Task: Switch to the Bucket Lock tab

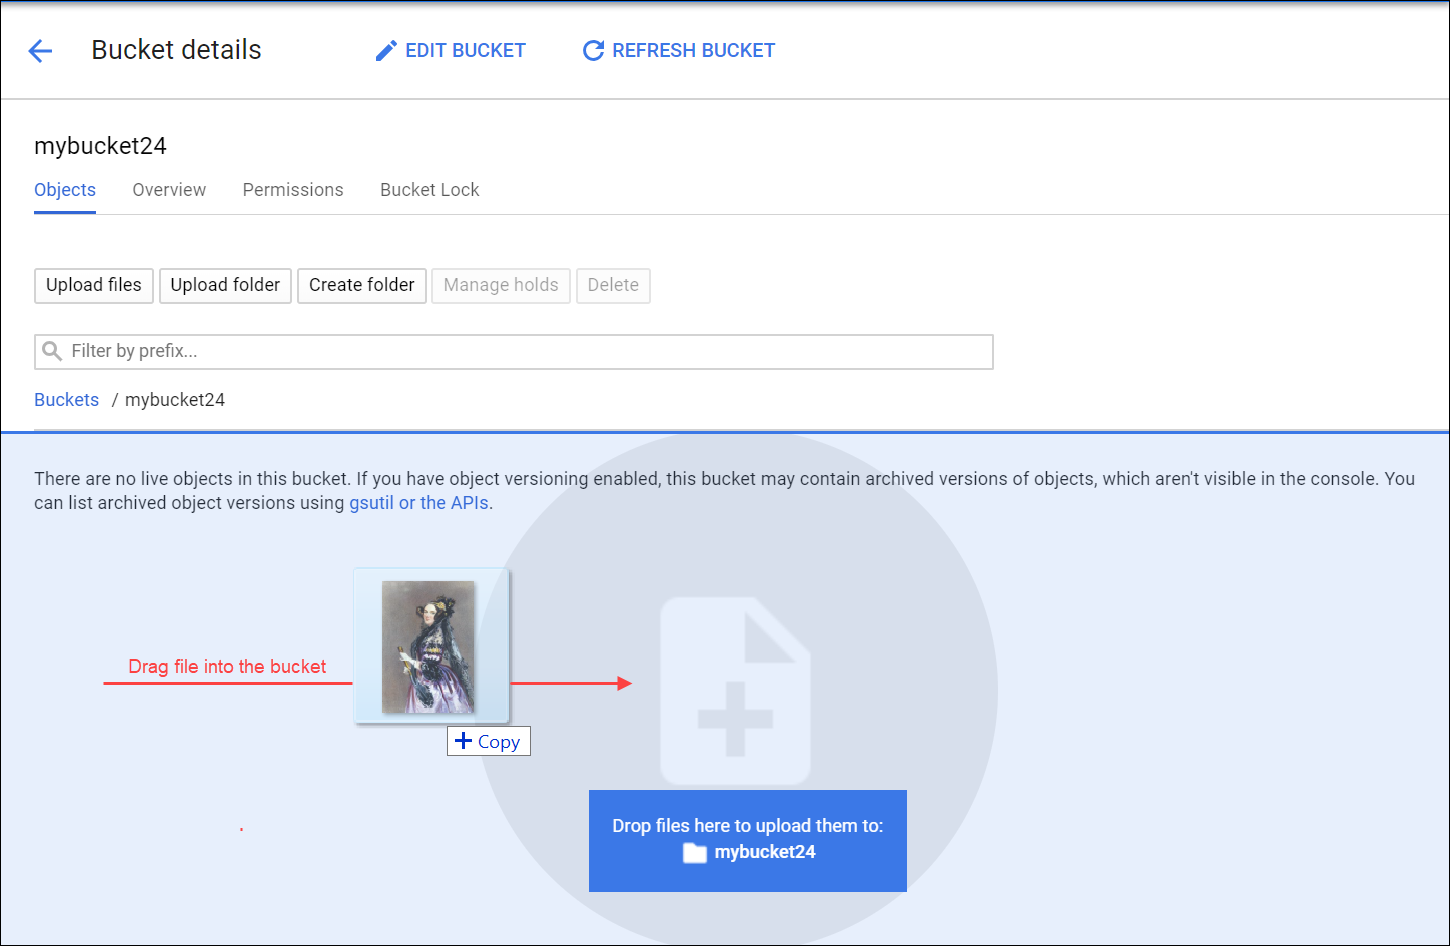Action: click(x=430, y=190)
